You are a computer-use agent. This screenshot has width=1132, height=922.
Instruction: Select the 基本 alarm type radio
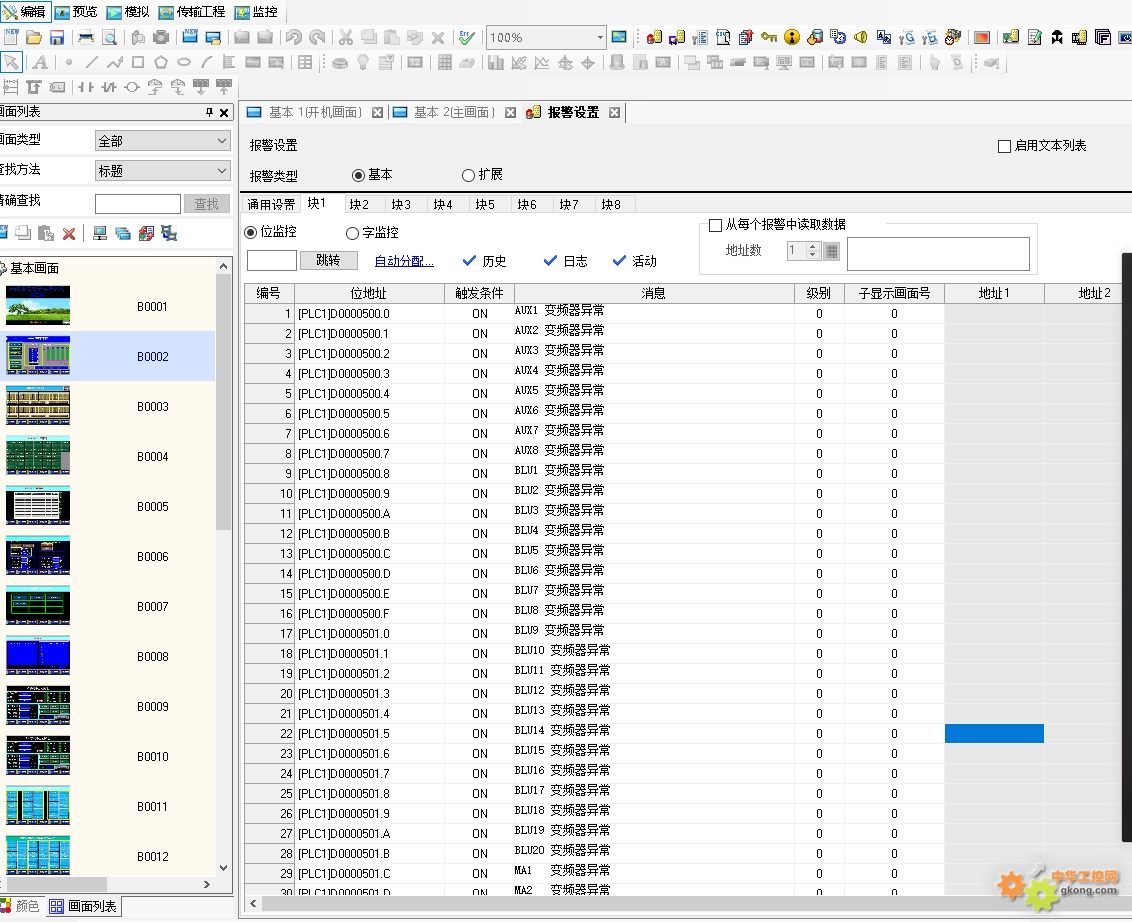click(x=358, y=175)
